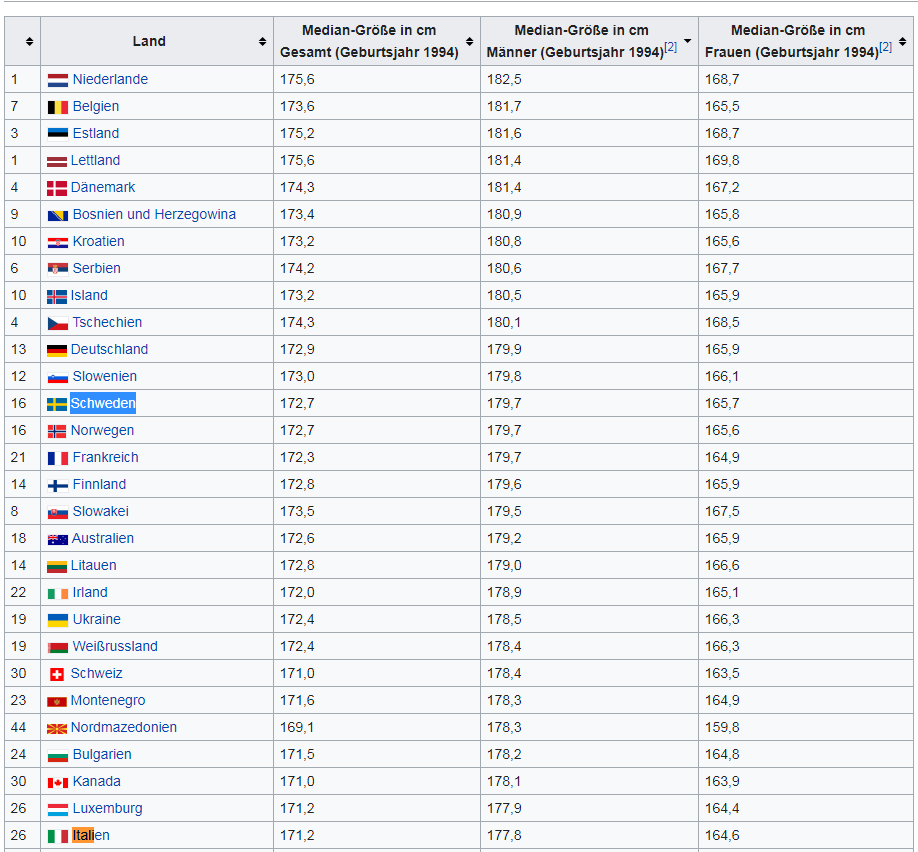Click the Finland flag icon
Image resolution: width=918 pixels, height=852 pixels.
[57, 485]
